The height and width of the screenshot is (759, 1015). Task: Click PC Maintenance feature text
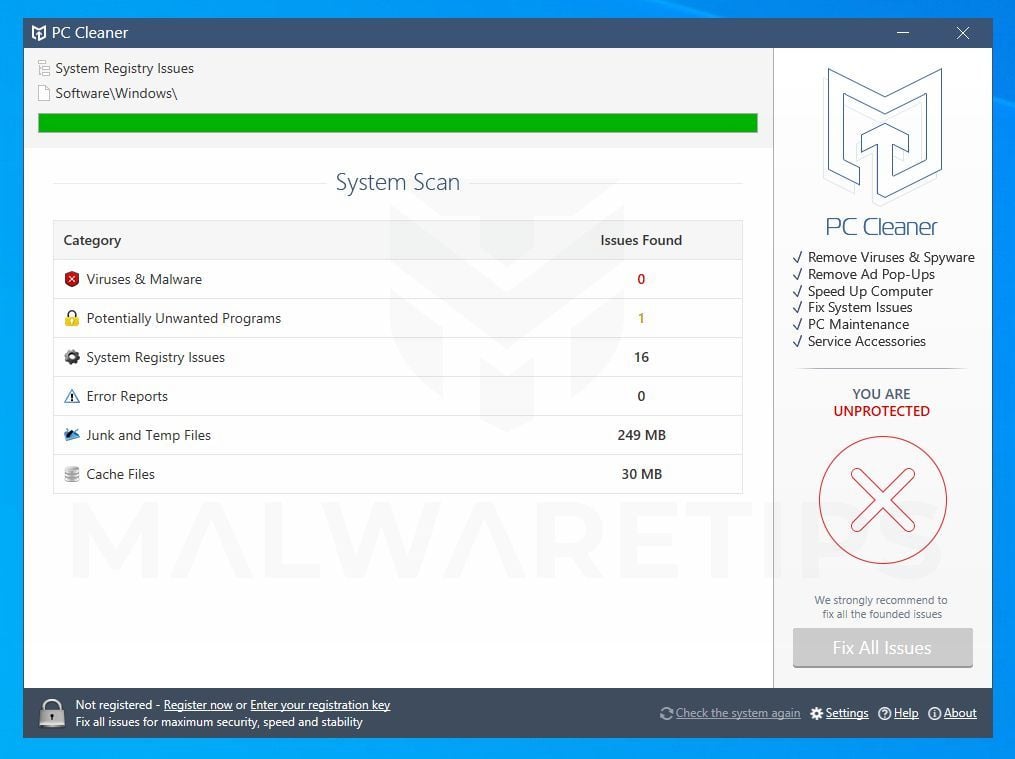[858, 324]
